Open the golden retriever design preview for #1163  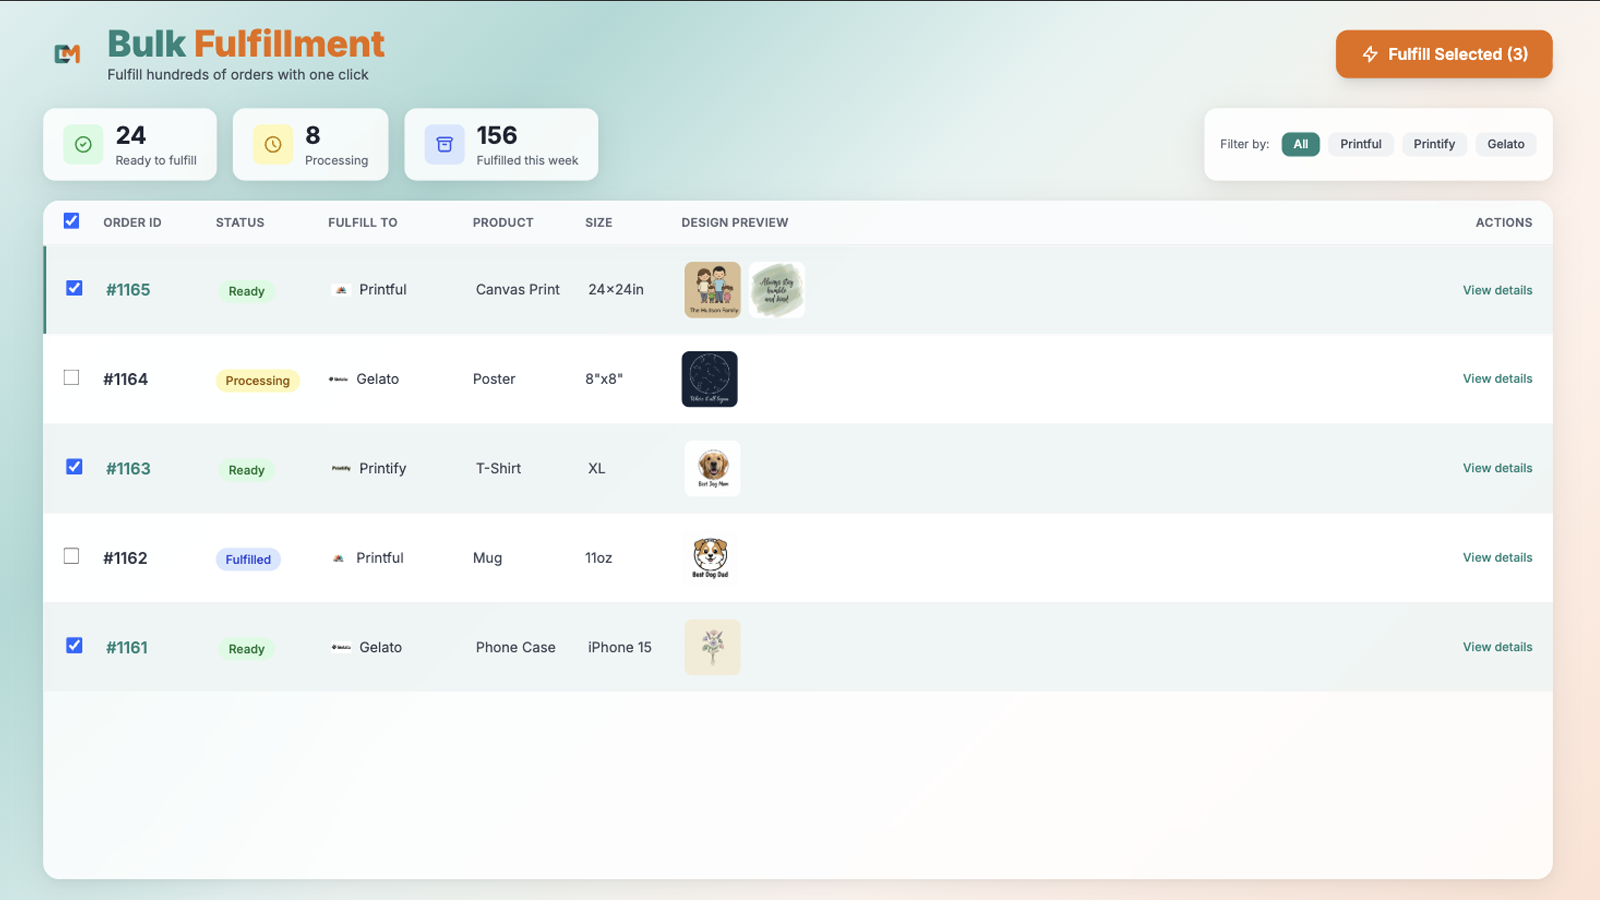pos(713,468)
